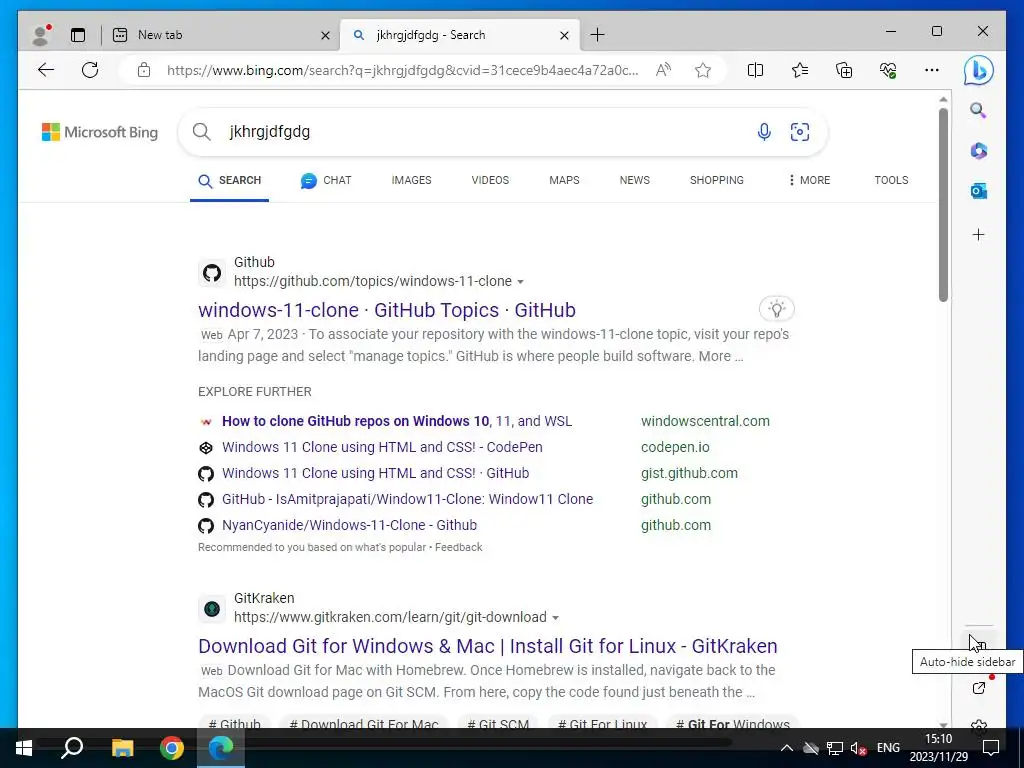Open the split screen icon

(755, 70)
